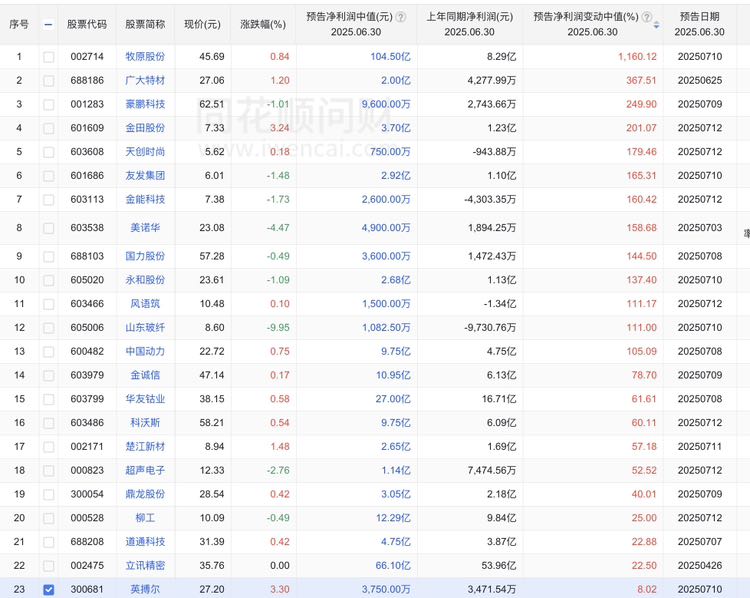Open stock link 风语筑
This screenshot has height=598, width=750.
145,304
